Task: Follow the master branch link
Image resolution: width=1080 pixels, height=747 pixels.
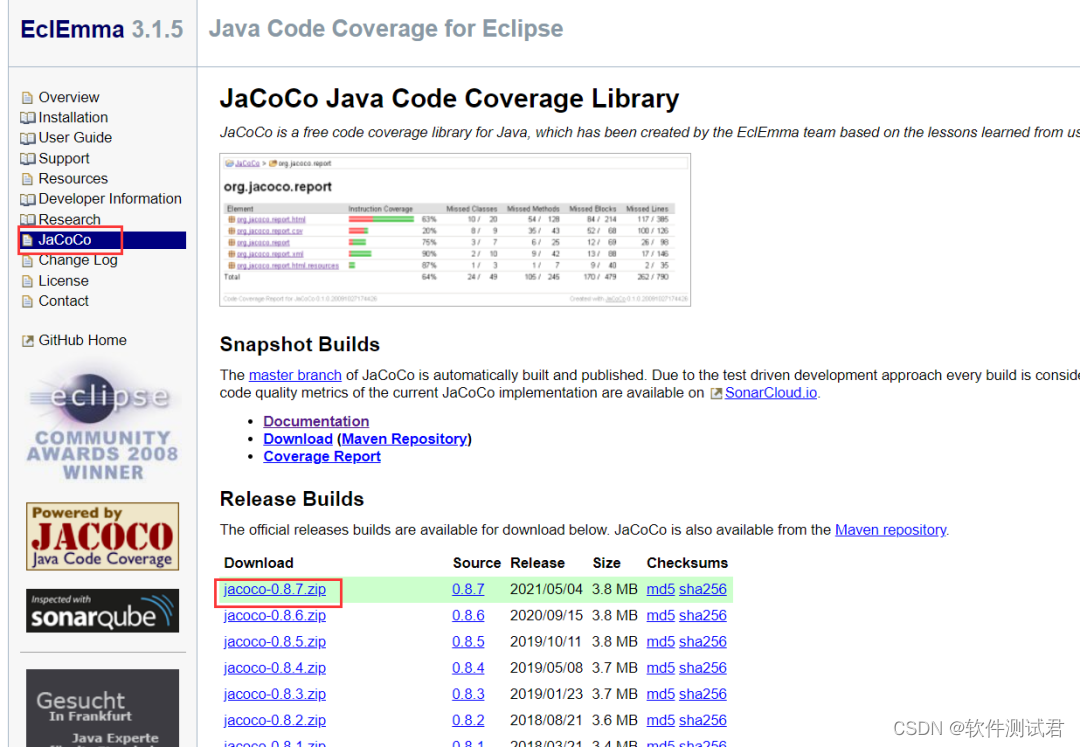Action: pos(295,375)
